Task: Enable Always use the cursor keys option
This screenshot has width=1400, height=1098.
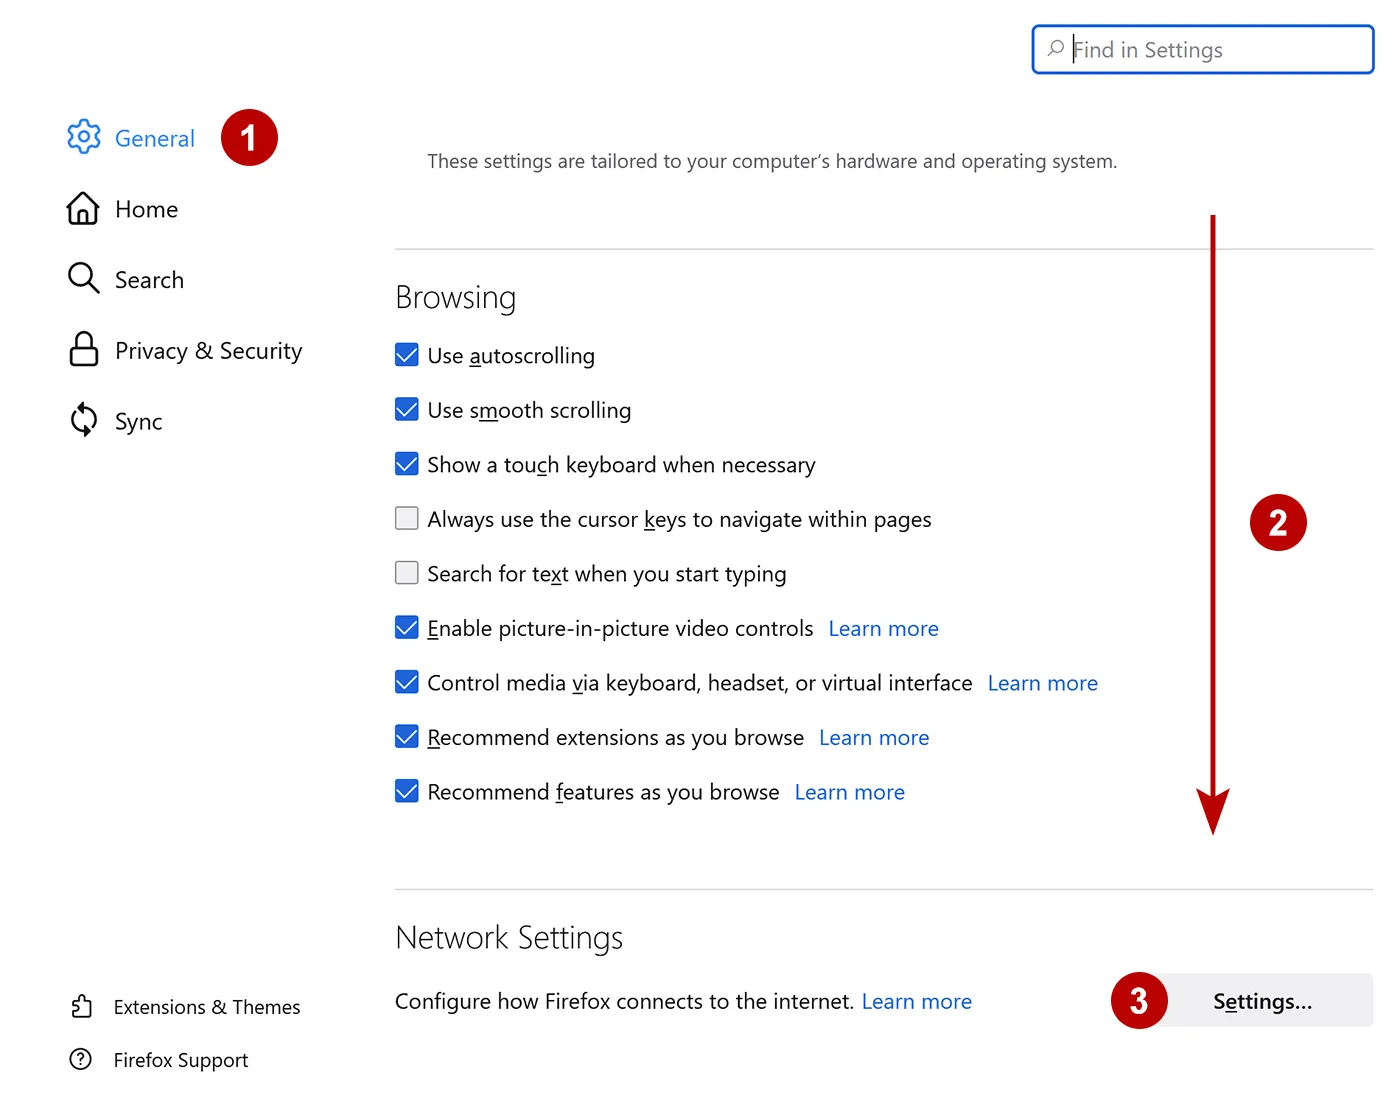Action: pyautogui.click(x=406, y=518)
